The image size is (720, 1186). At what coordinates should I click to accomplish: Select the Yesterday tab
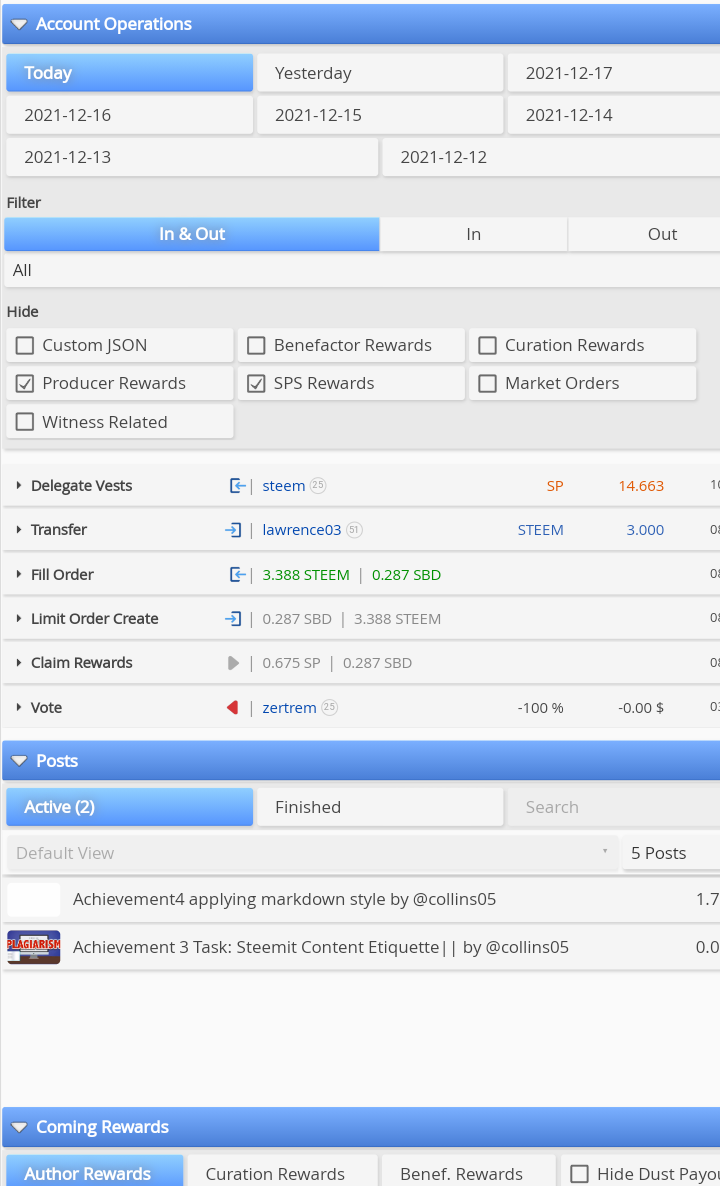pos(380,73)
